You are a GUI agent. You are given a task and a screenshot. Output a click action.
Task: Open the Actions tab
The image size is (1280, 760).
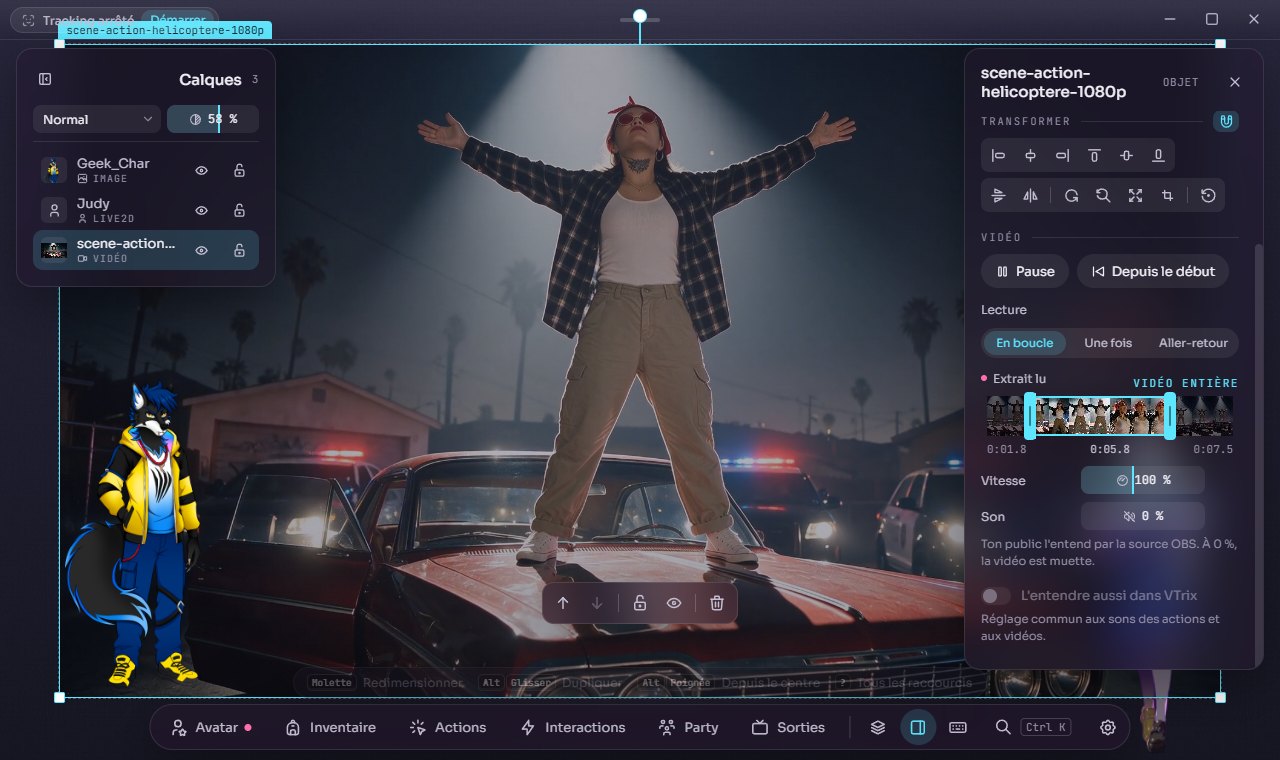pyautogui.click(x=448, y=727)
